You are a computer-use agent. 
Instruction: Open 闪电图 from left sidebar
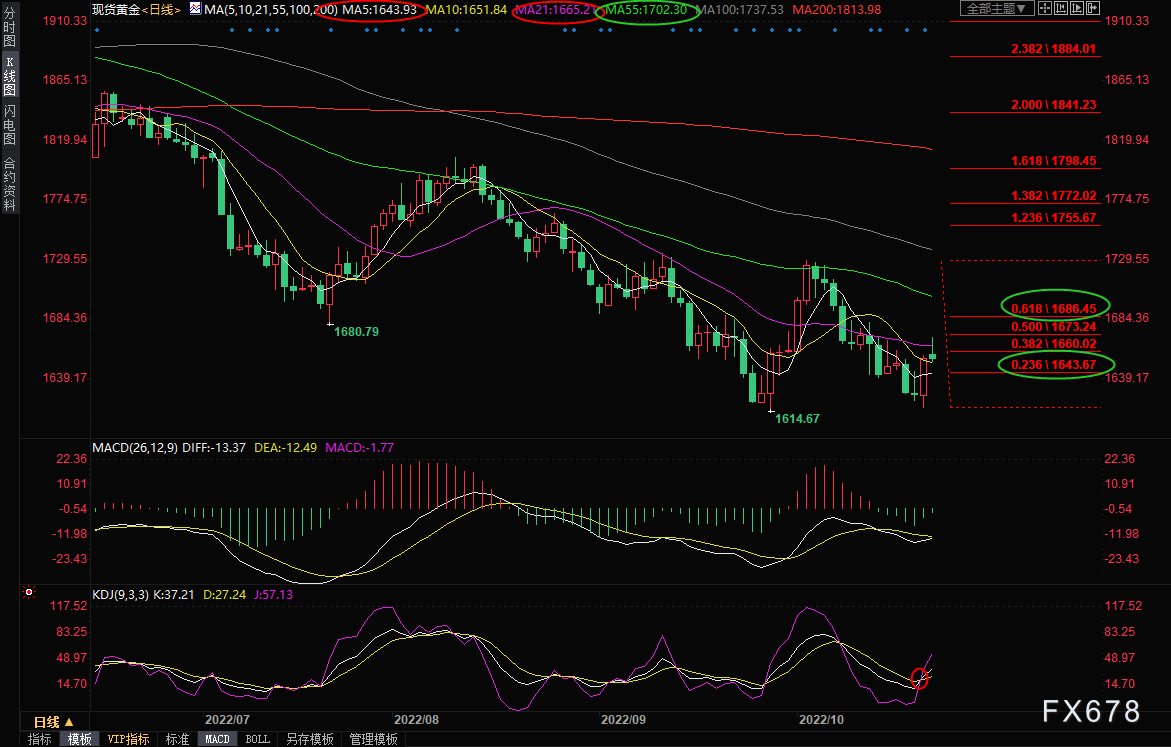9,124
